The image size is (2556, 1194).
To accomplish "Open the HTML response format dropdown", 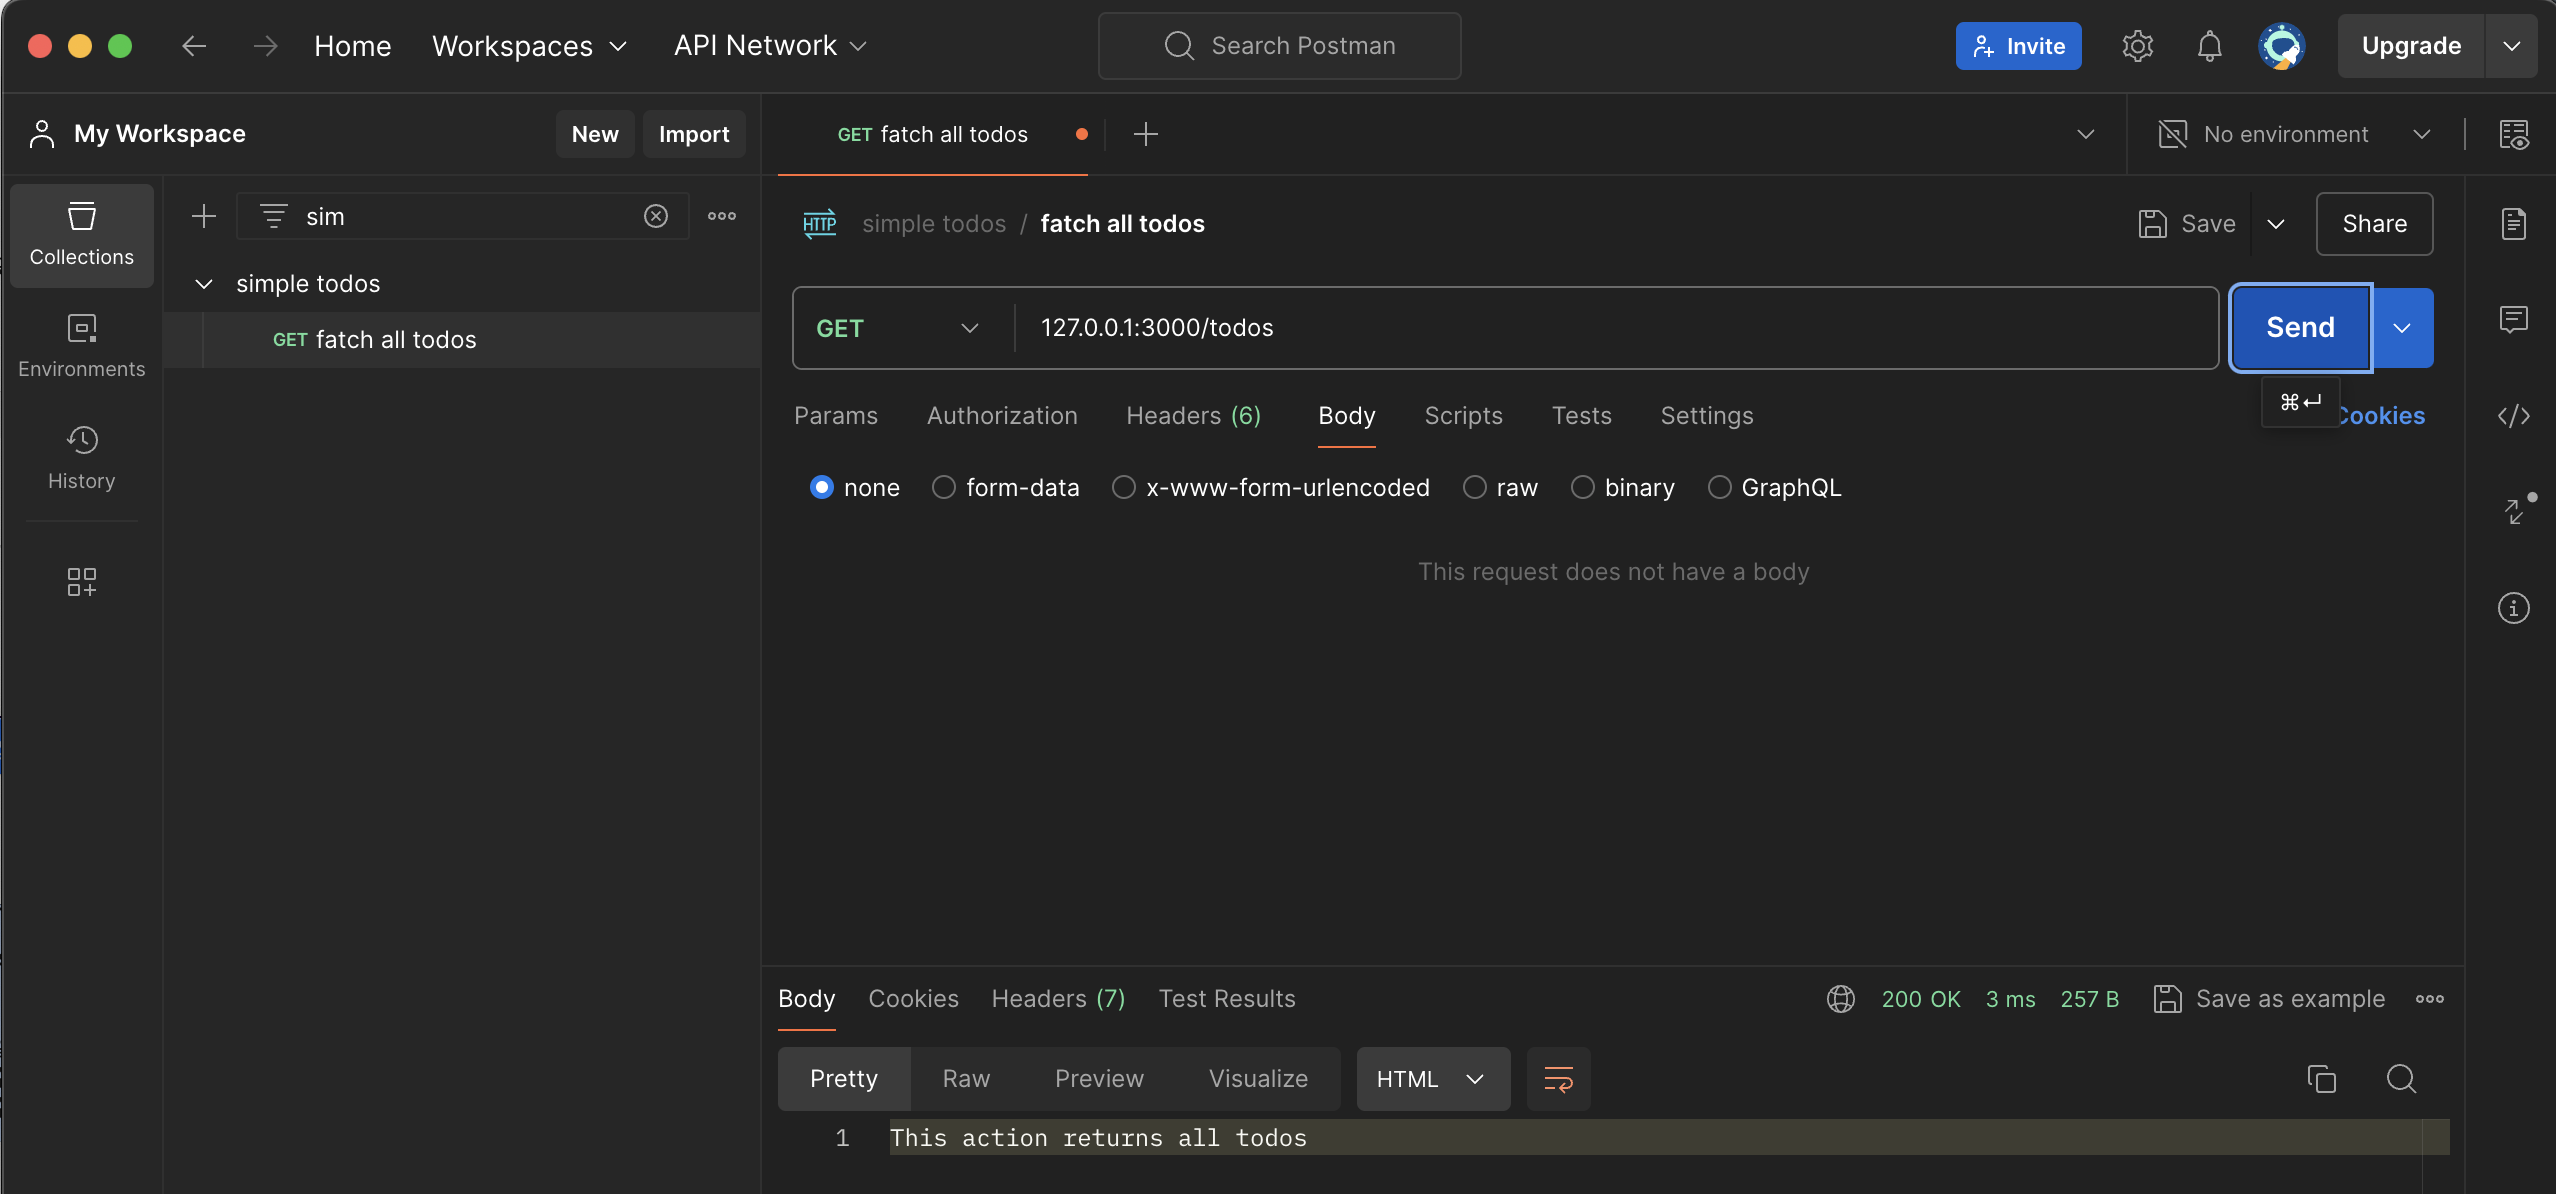I will click(x=1433, y=1079).
